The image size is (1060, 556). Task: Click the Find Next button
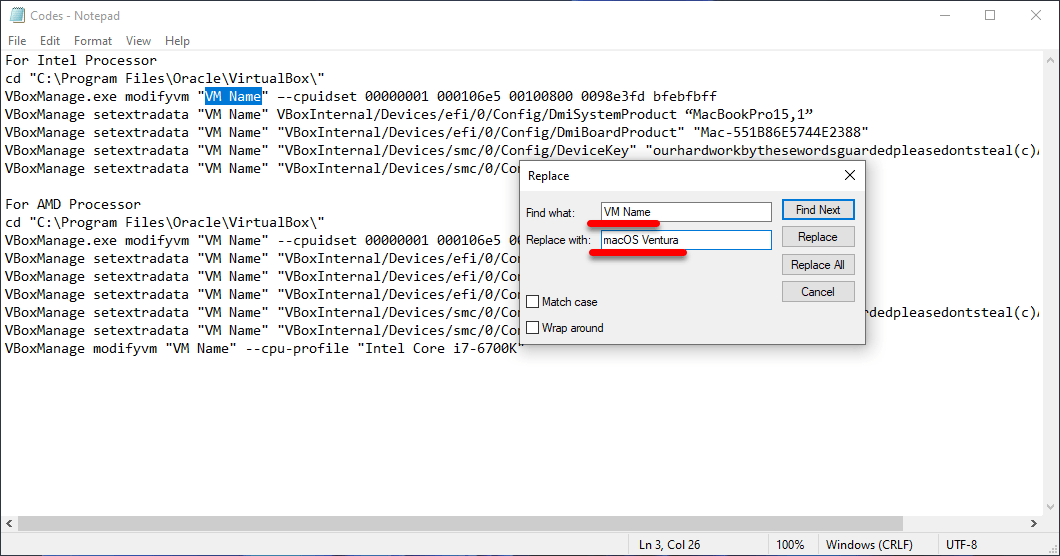pos(818,210)
